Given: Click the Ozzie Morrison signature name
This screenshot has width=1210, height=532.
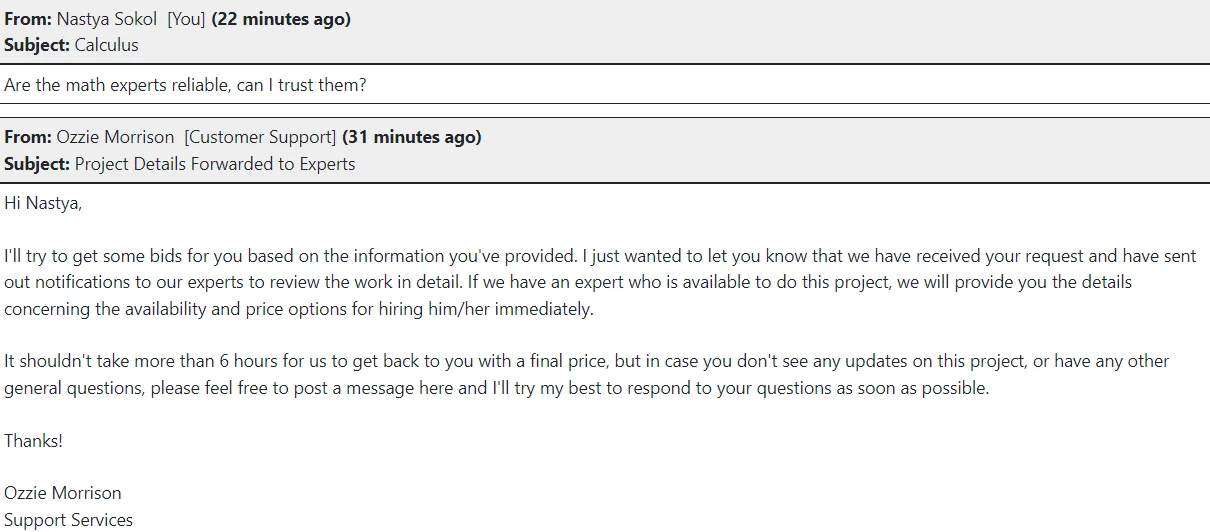Looking at the screenshot, I should 63,493.
